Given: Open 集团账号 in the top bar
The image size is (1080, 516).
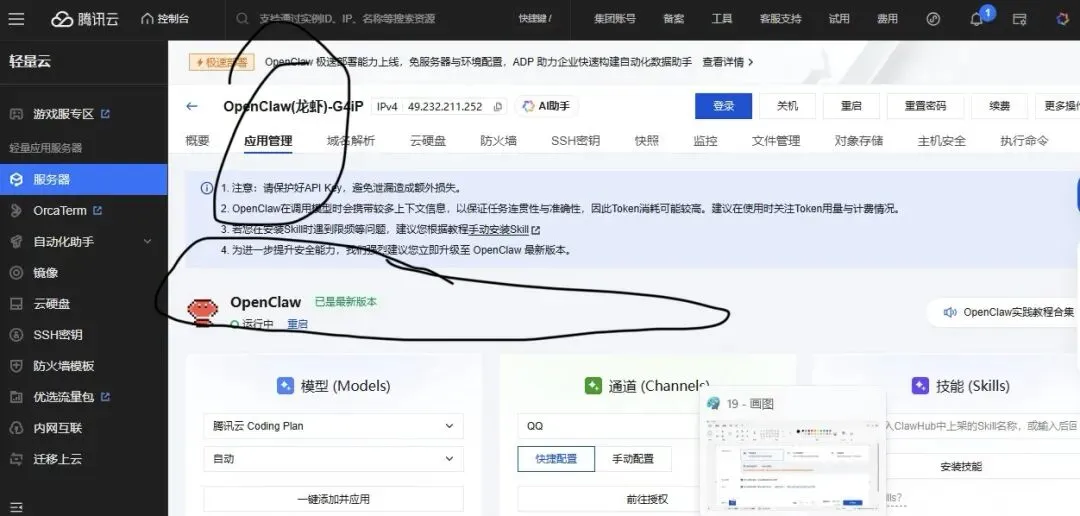Looking at the screenshot, I should click(x=615, y=19).
